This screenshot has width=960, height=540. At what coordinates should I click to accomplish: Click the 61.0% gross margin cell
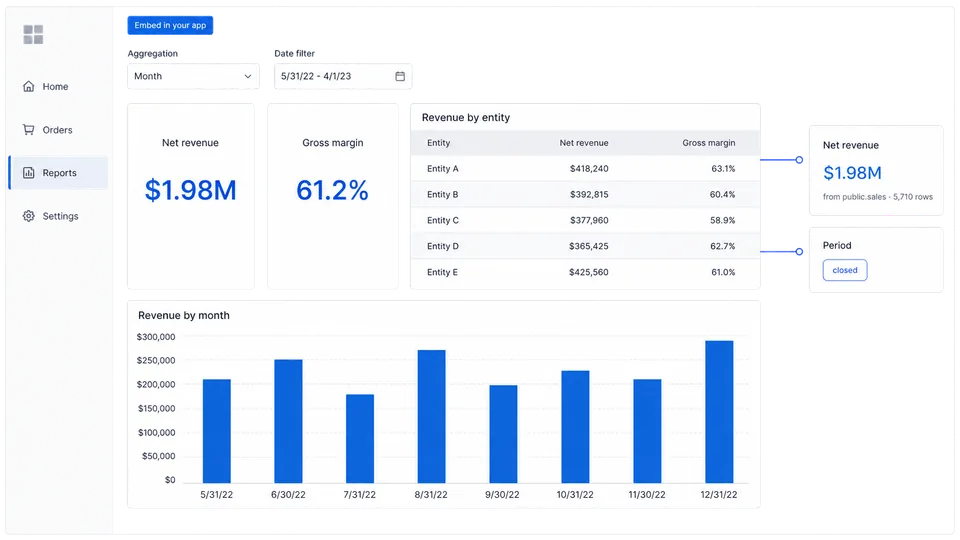point(723,272)
